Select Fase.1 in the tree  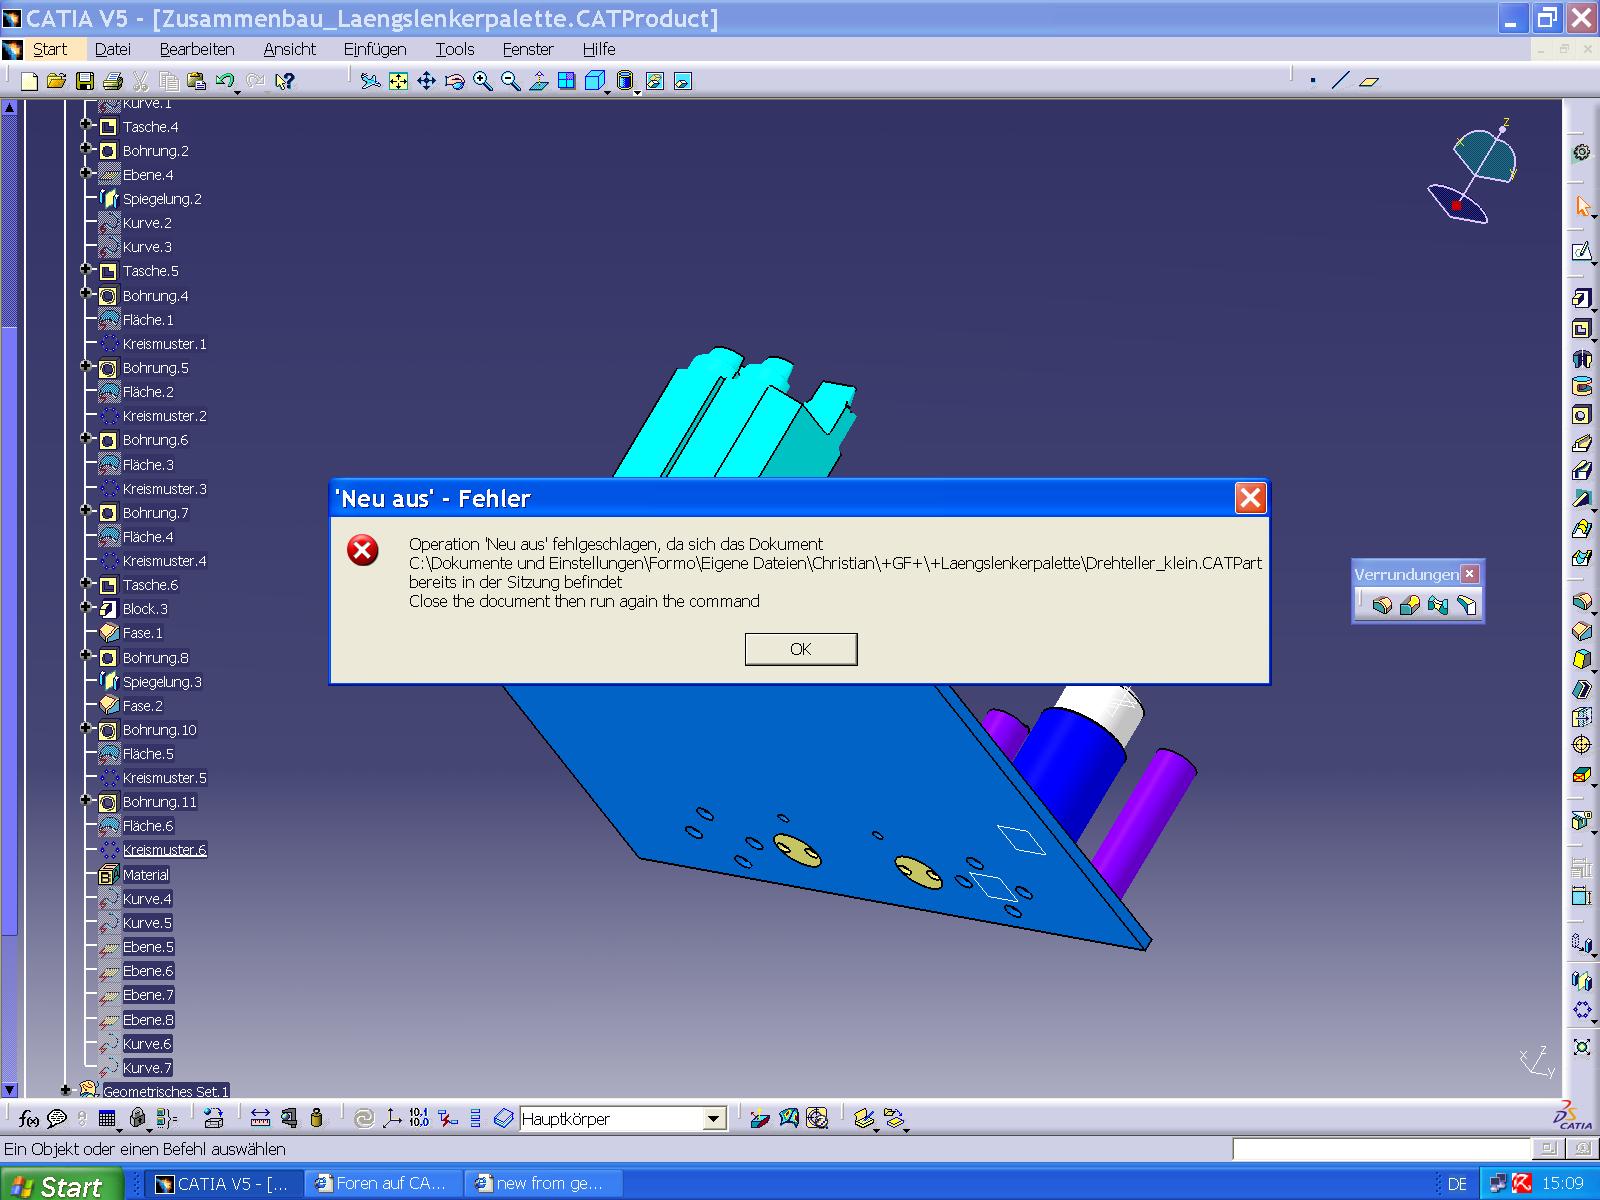[142, 633]
